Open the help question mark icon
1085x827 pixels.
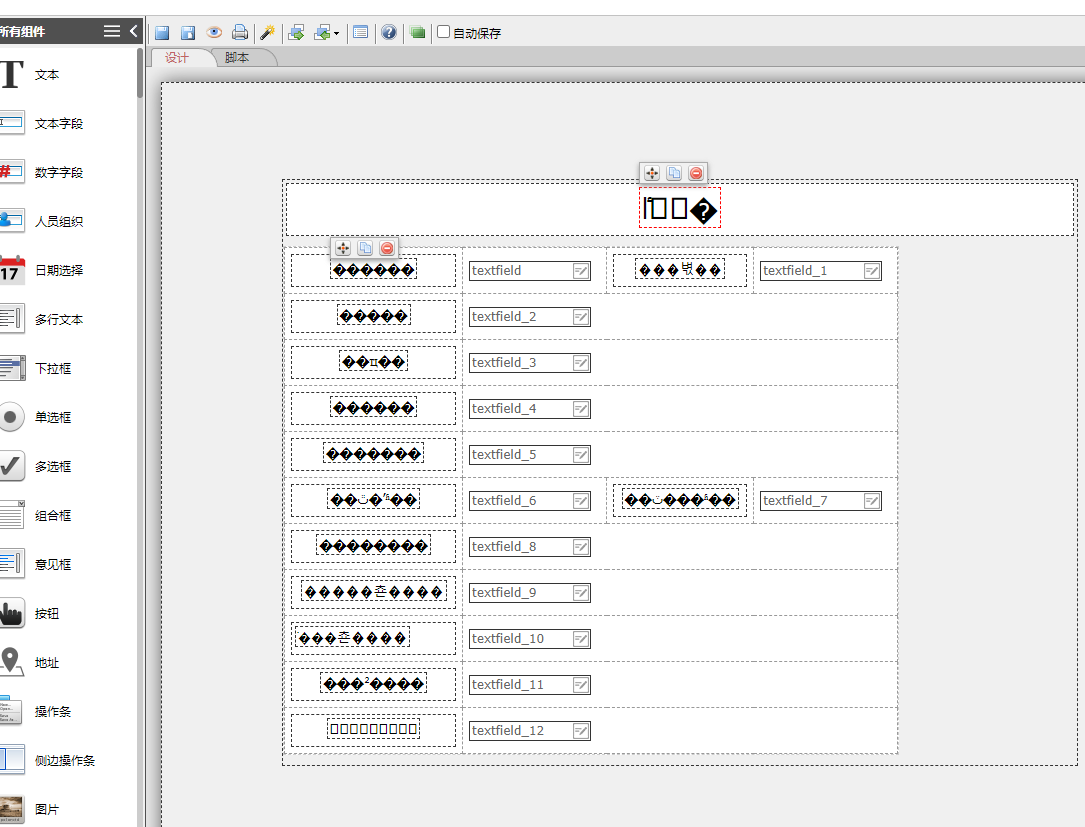point(389,32)
